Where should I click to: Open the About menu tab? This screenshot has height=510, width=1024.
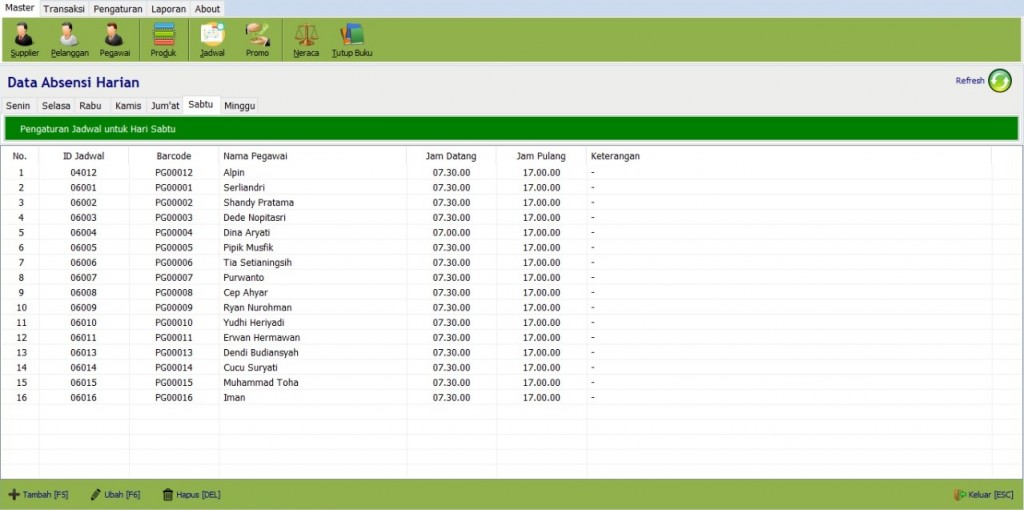[x=207, y=9]
